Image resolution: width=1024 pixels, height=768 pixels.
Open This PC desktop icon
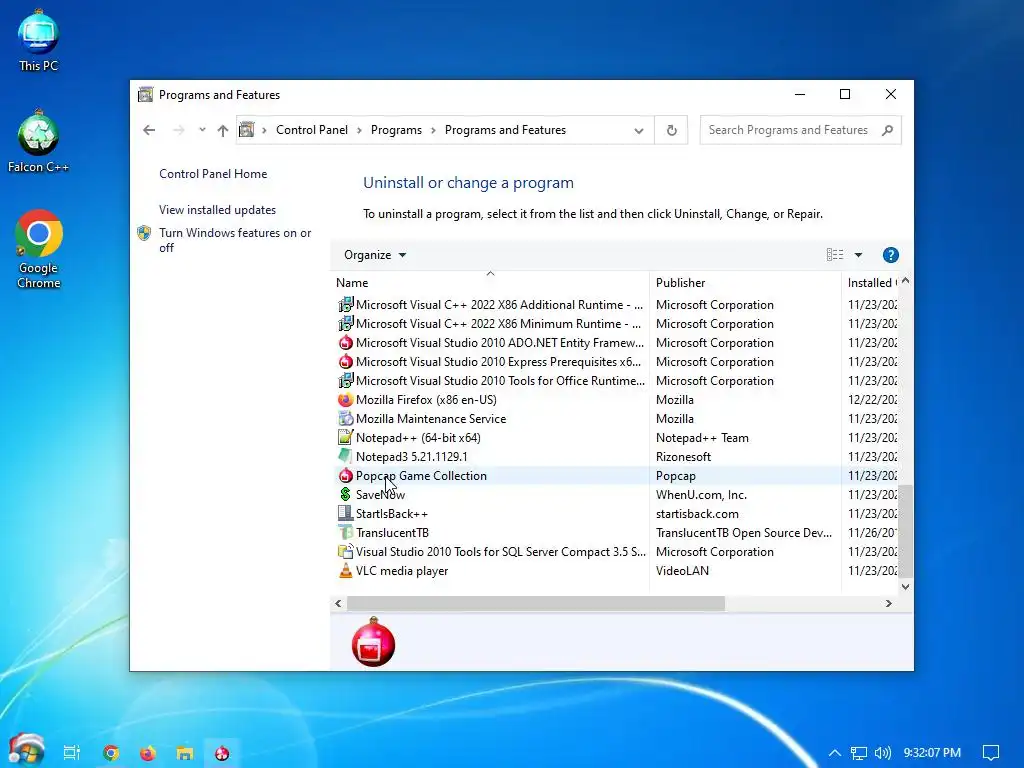[38, 40]
